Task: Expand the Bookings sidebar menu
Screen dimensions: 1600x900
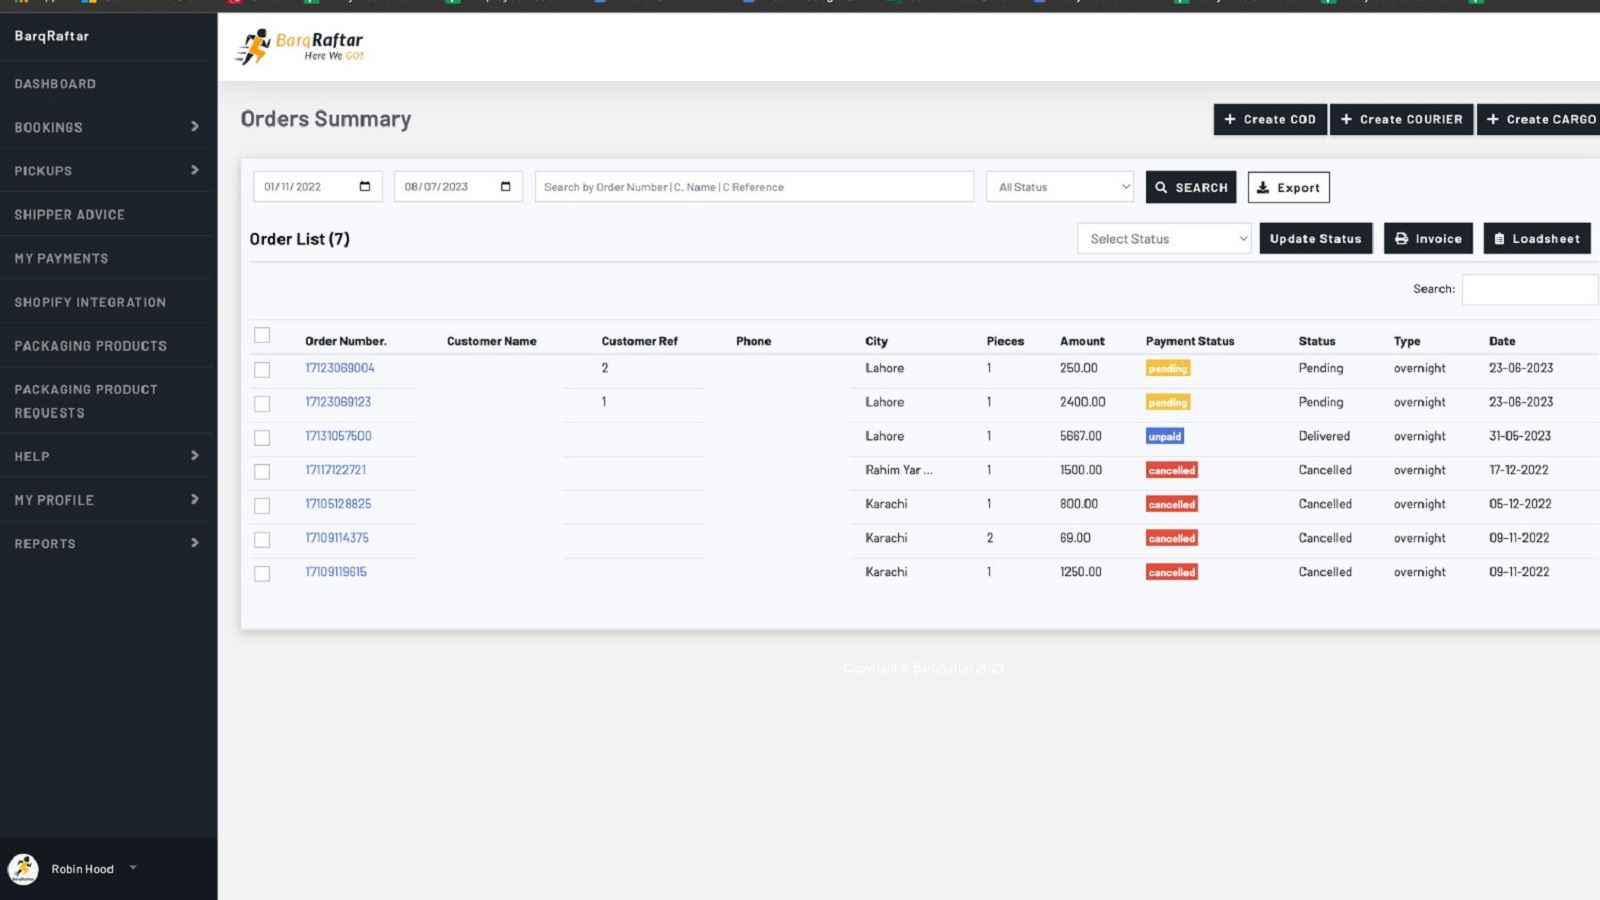Action: pyautogui.click(x=108, y=127)
